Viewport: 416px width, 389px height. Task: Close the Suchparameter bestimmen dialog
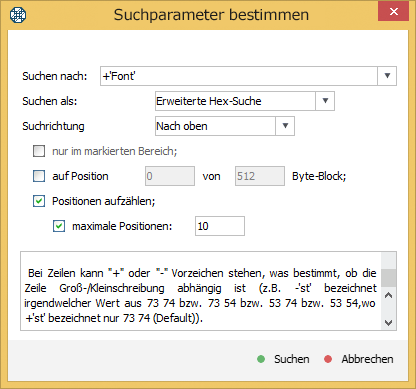point(393,12)
